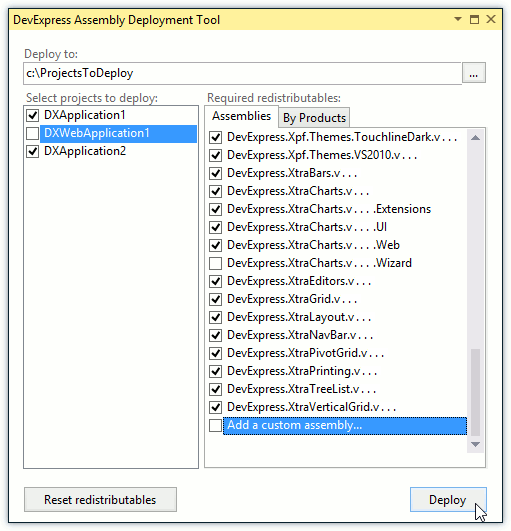This screenshot has width=511, height=531.
Task: Click the assemblies list scroll down arrow
Action: tap(475, 444)
